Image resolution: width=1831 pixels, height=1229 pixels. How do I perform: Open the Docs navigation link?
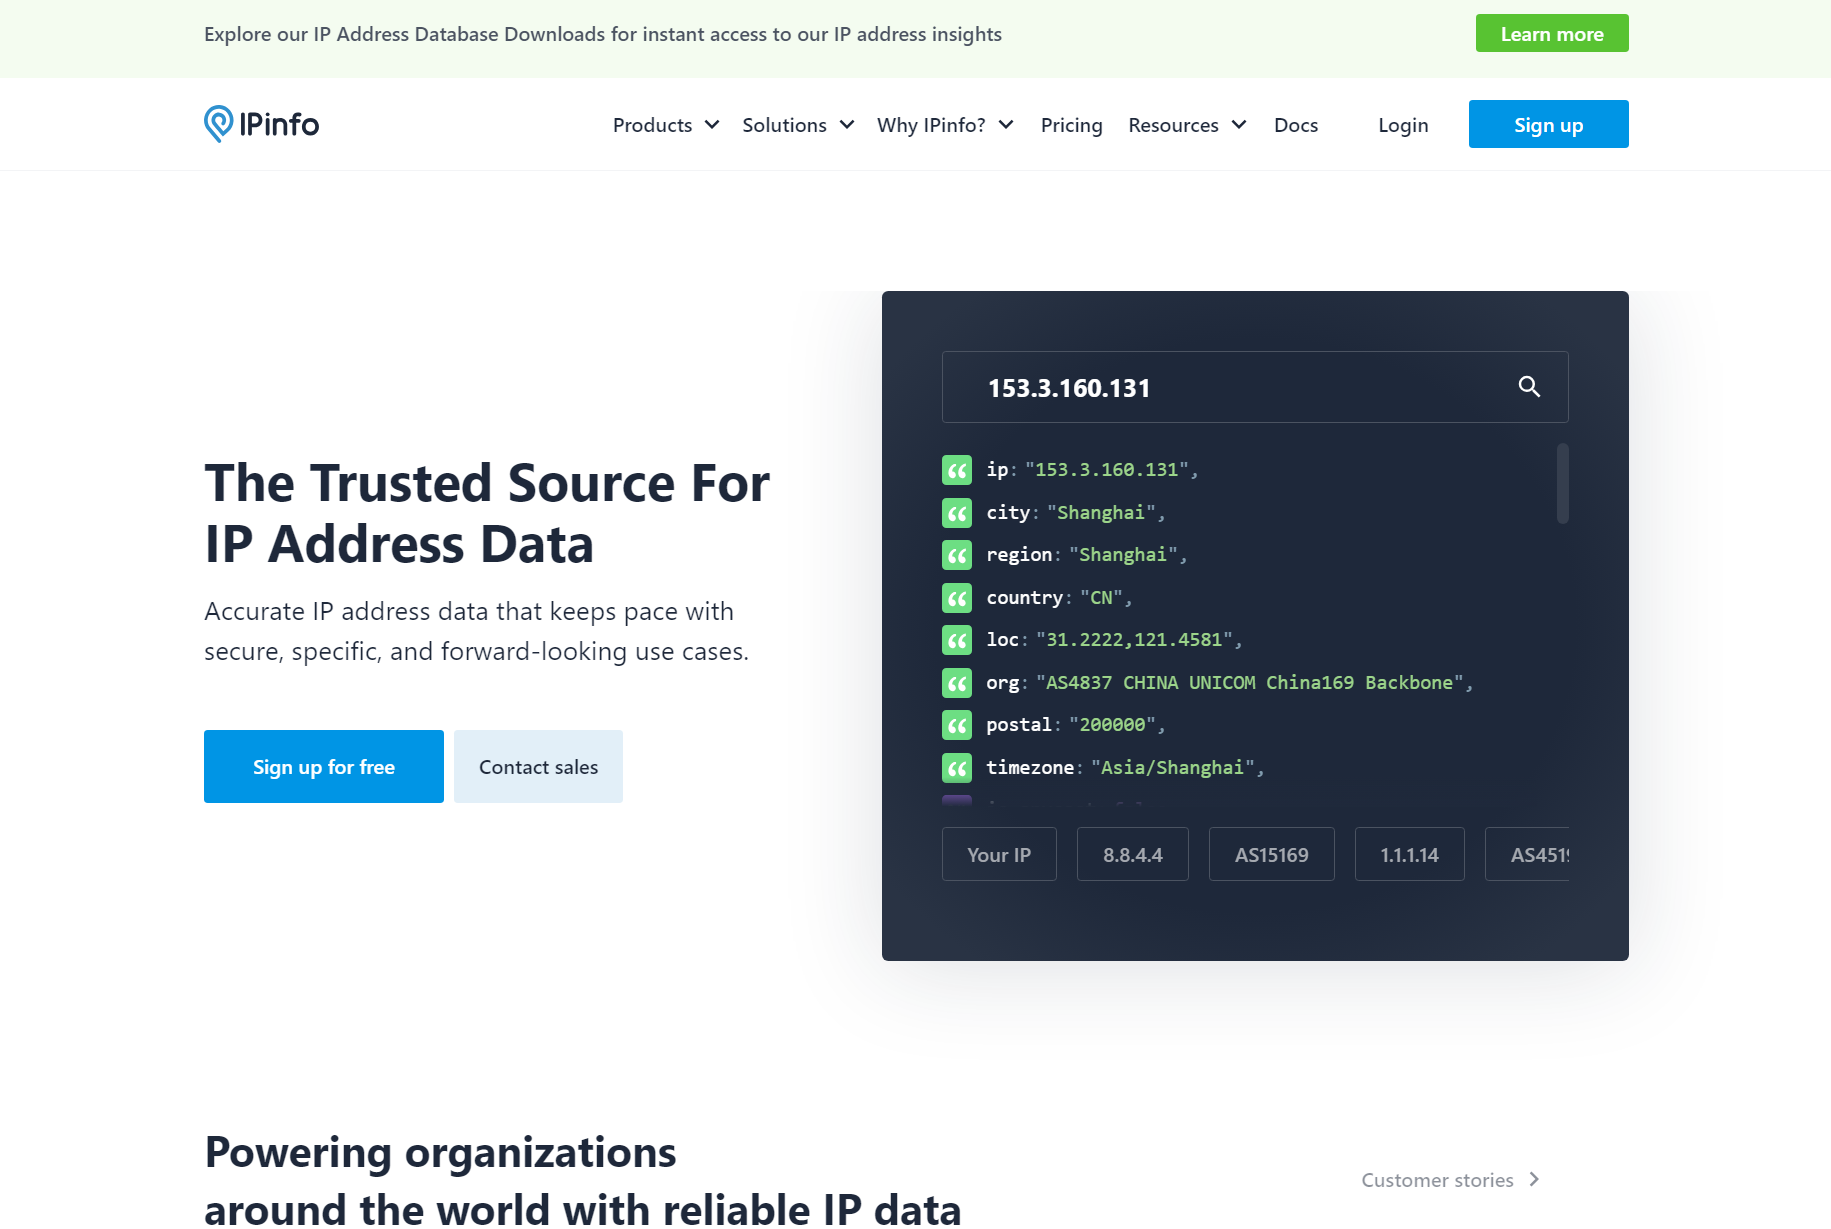click(x=1295, y=125)
